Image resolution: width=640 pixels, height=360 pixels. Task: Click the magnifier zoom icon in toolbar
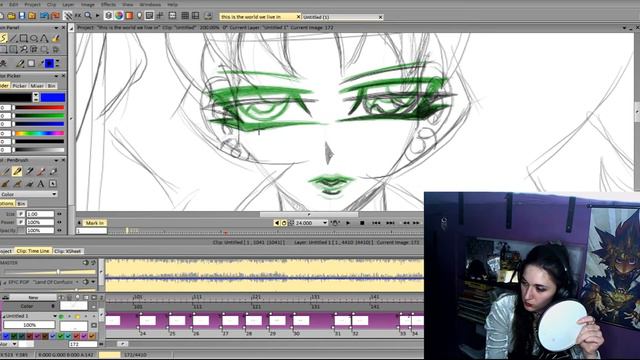(88, 16)
